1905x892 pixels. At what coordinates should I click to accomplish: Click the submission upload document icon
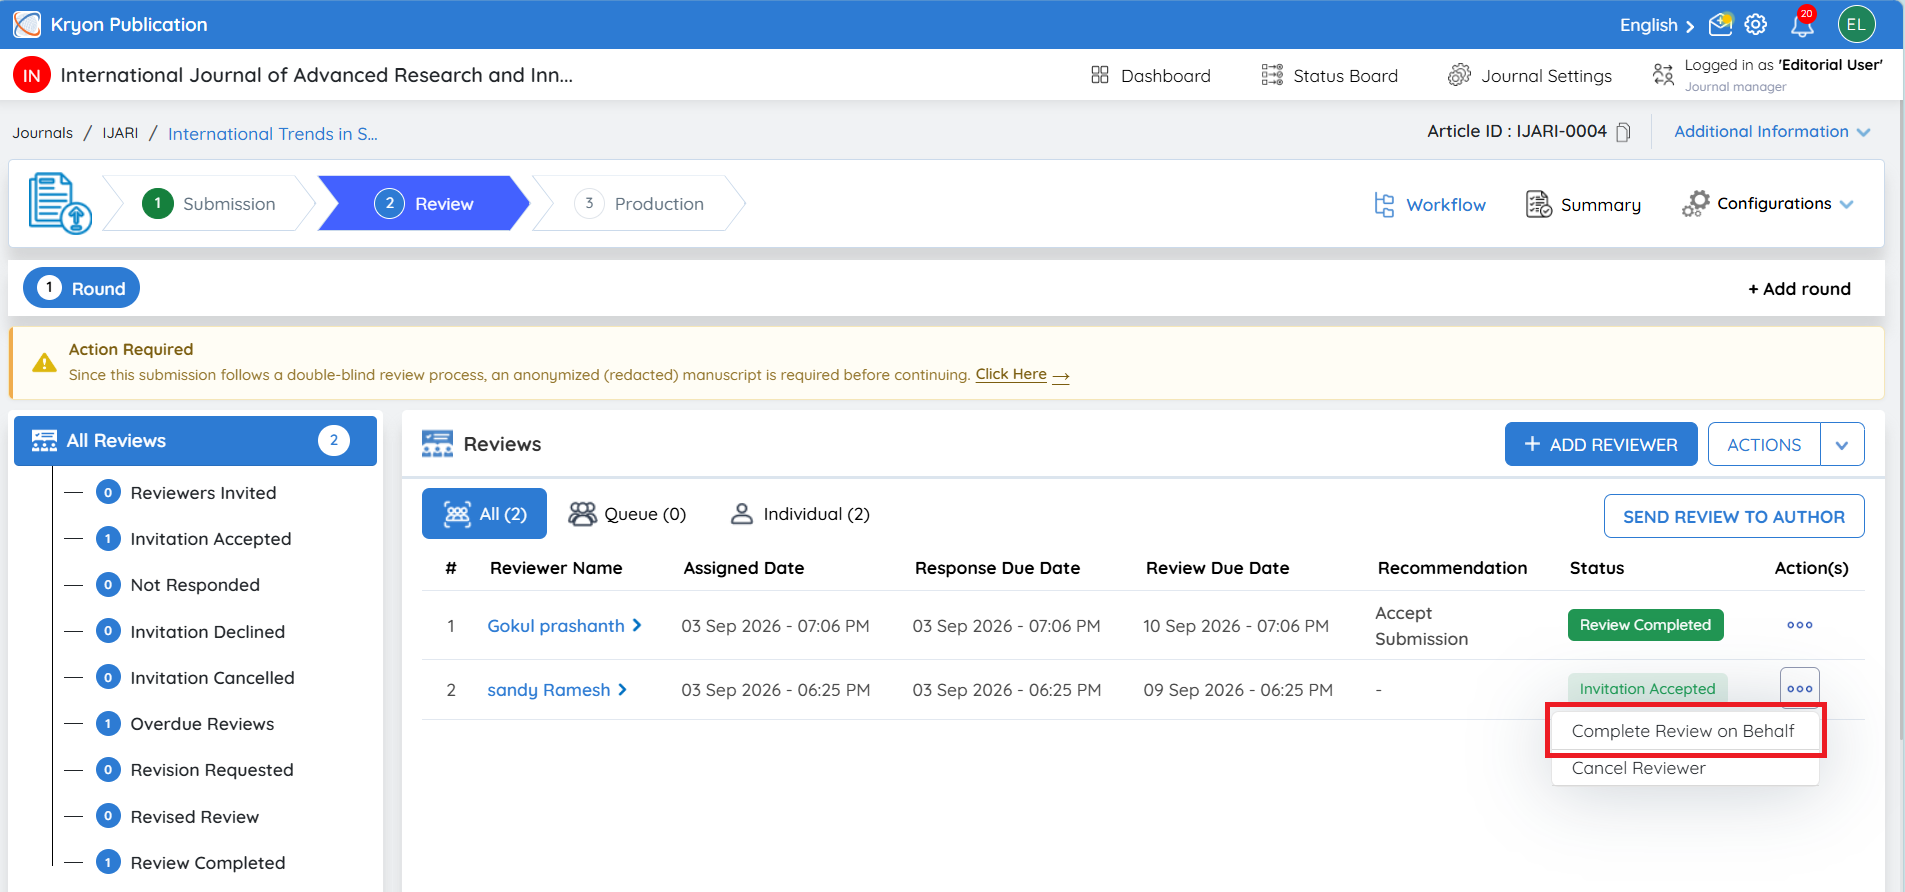click(60, 203)
